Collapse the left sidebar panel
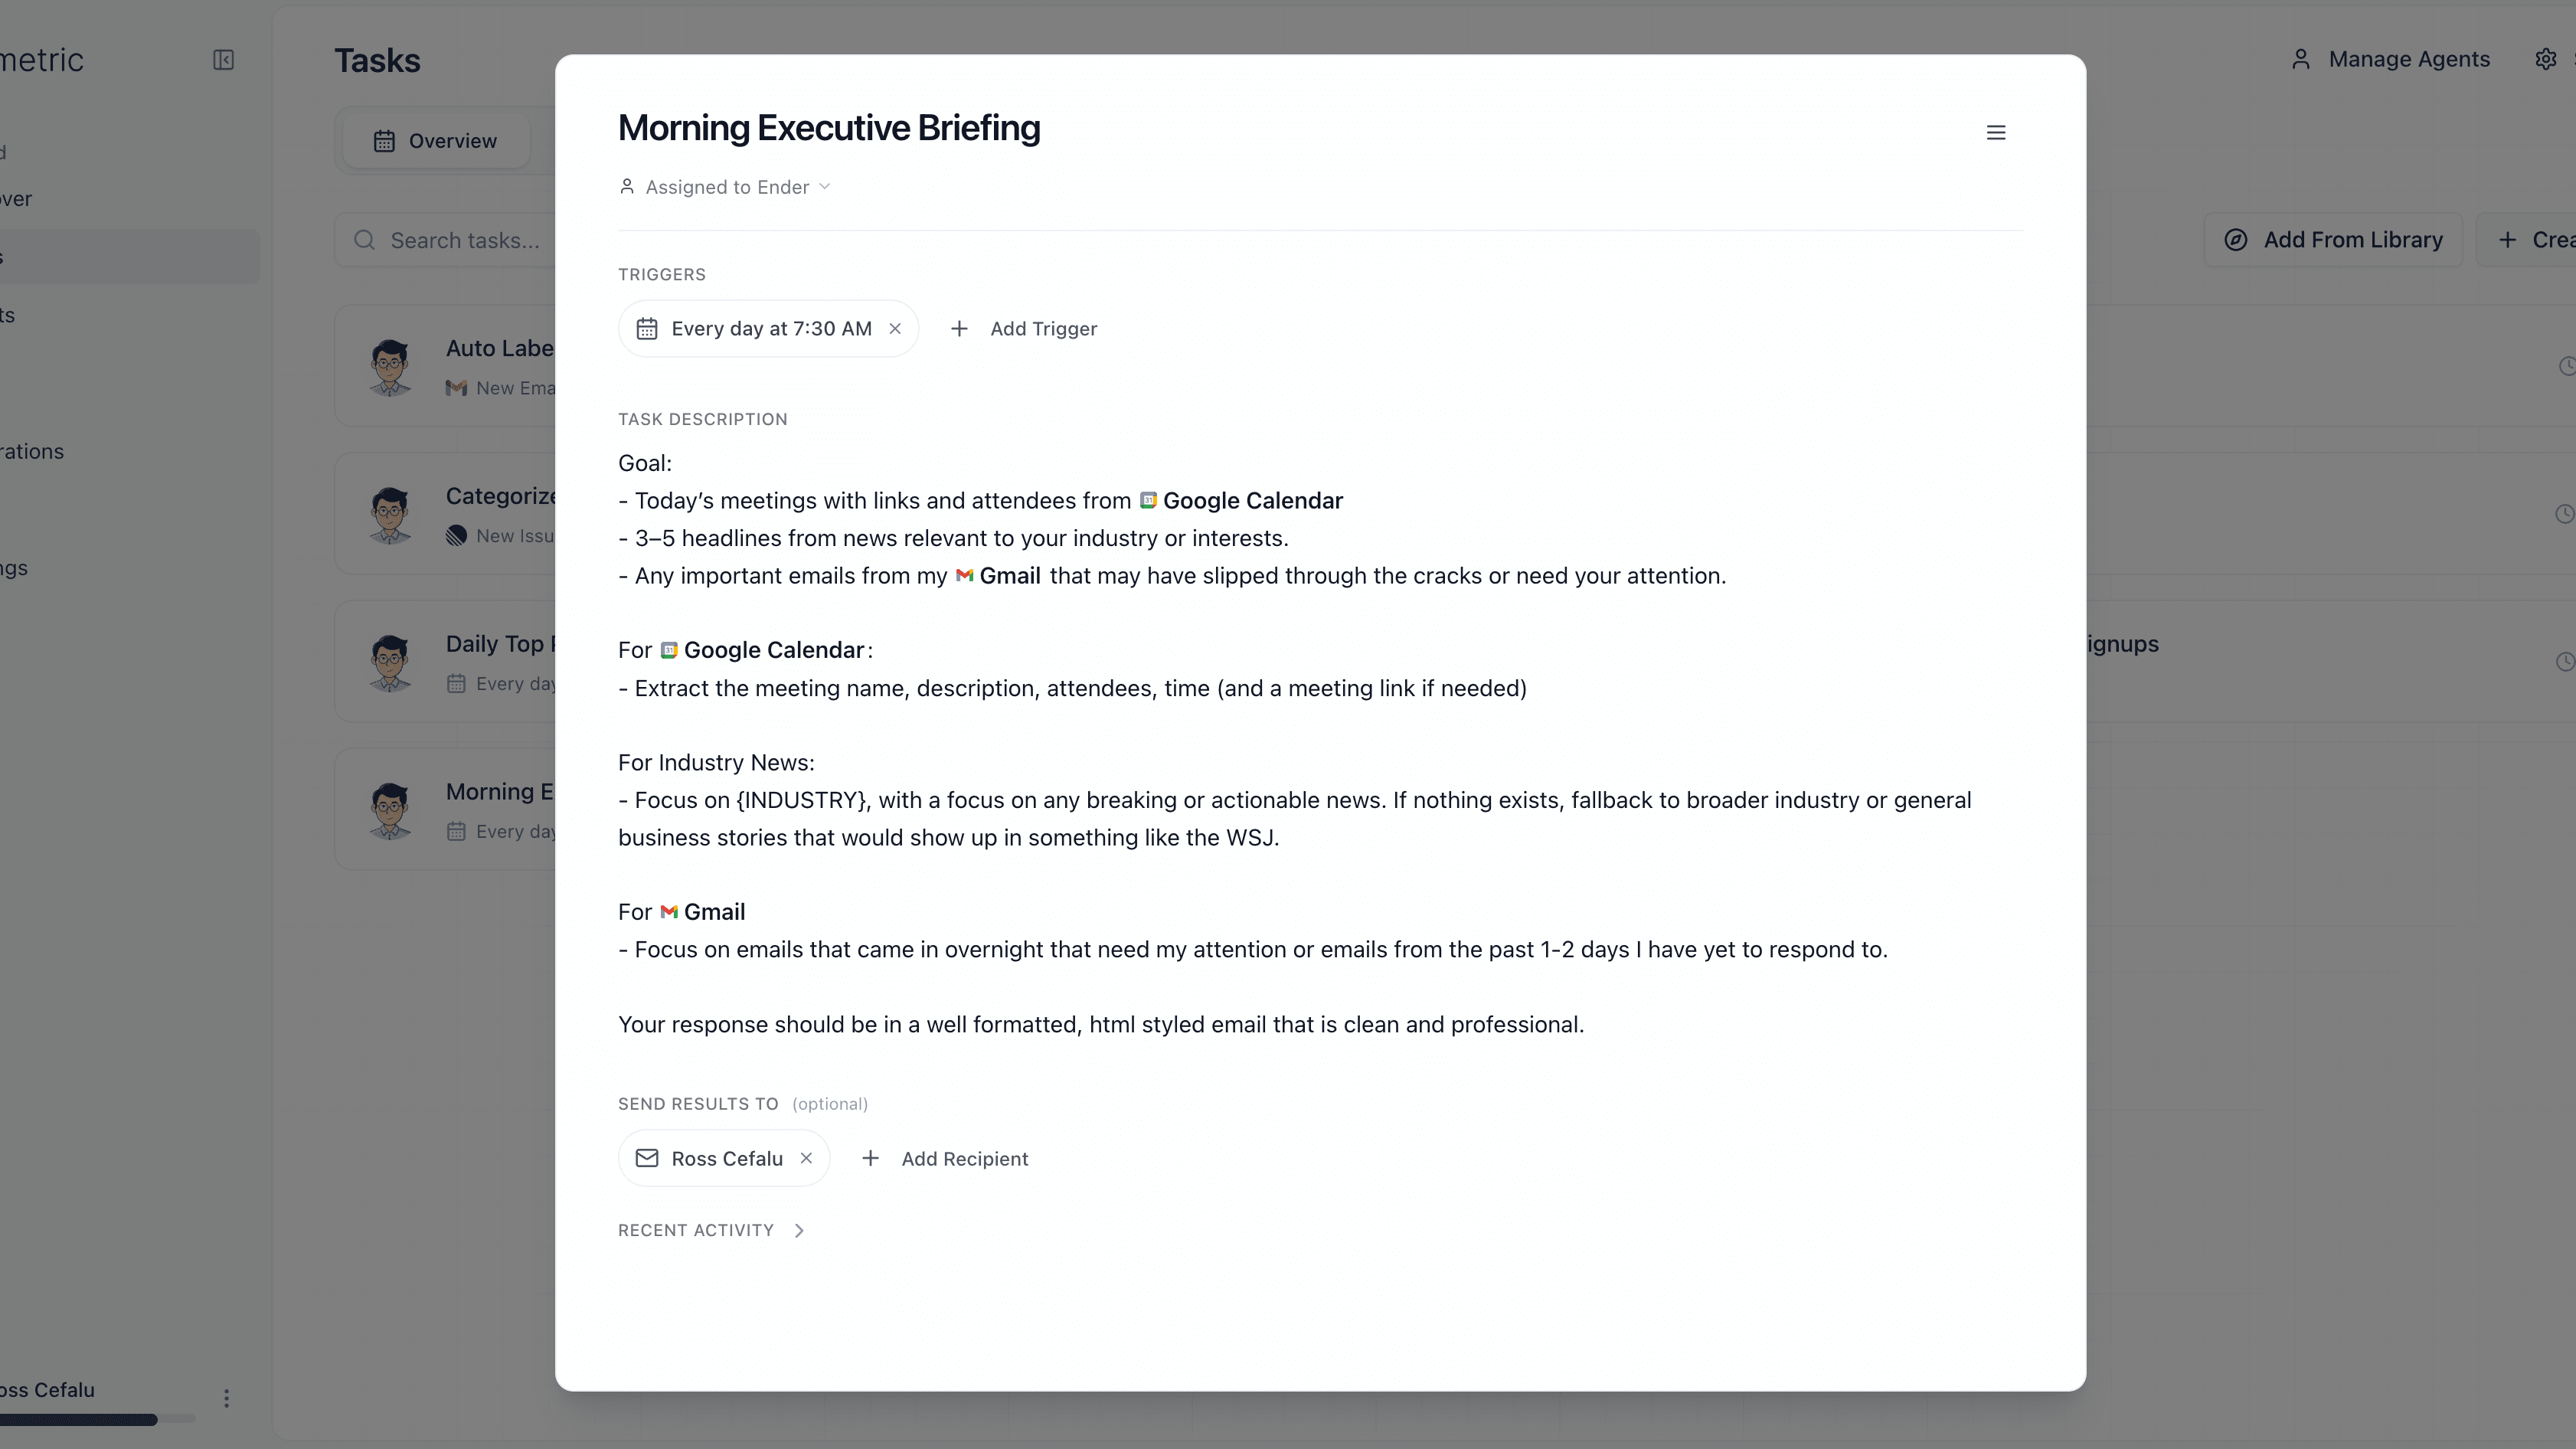This screenshot has width=2576, height=1449. pyautogui.click(x=224, y=60)
